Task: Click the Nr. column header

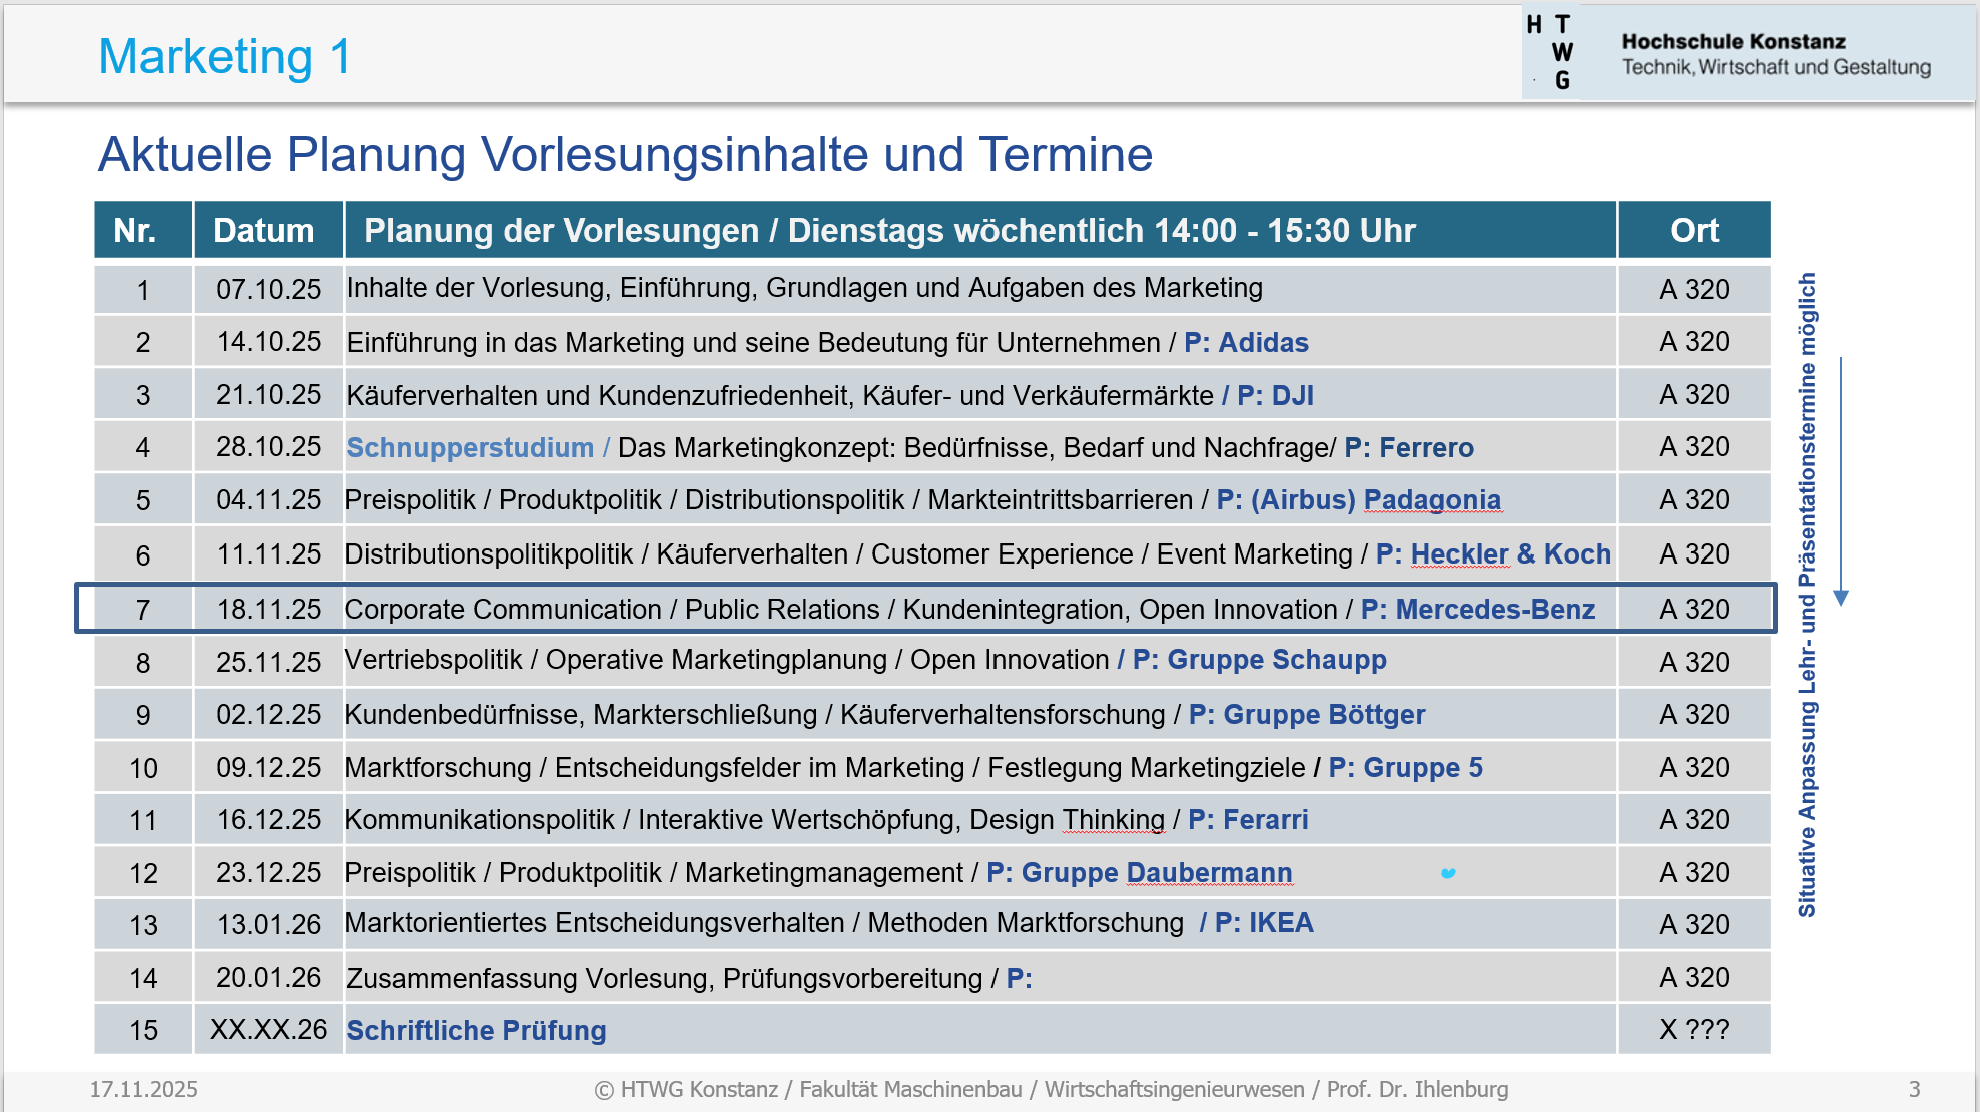Action: tap(135, 231)
